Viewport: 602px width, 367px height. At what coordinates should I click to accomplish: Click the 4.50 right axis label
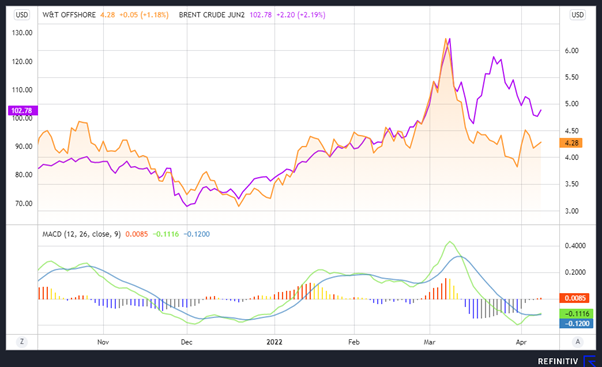(x=572, y=131)
